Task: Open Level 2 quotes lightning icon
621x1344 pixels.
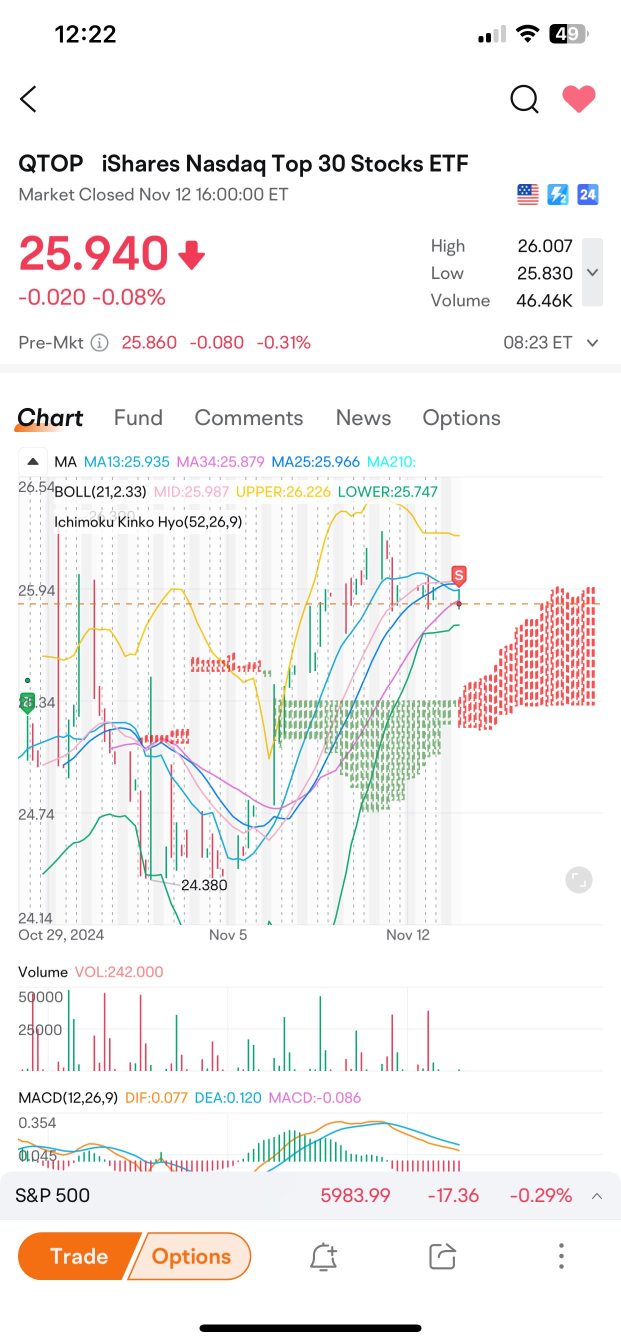Action: coord(557,194)
